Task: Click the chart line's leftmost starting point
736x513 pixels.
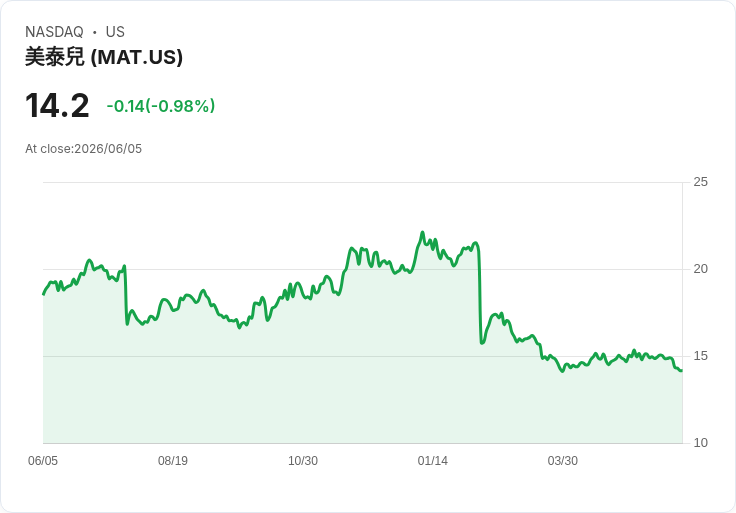Action: tap(44, 294)
